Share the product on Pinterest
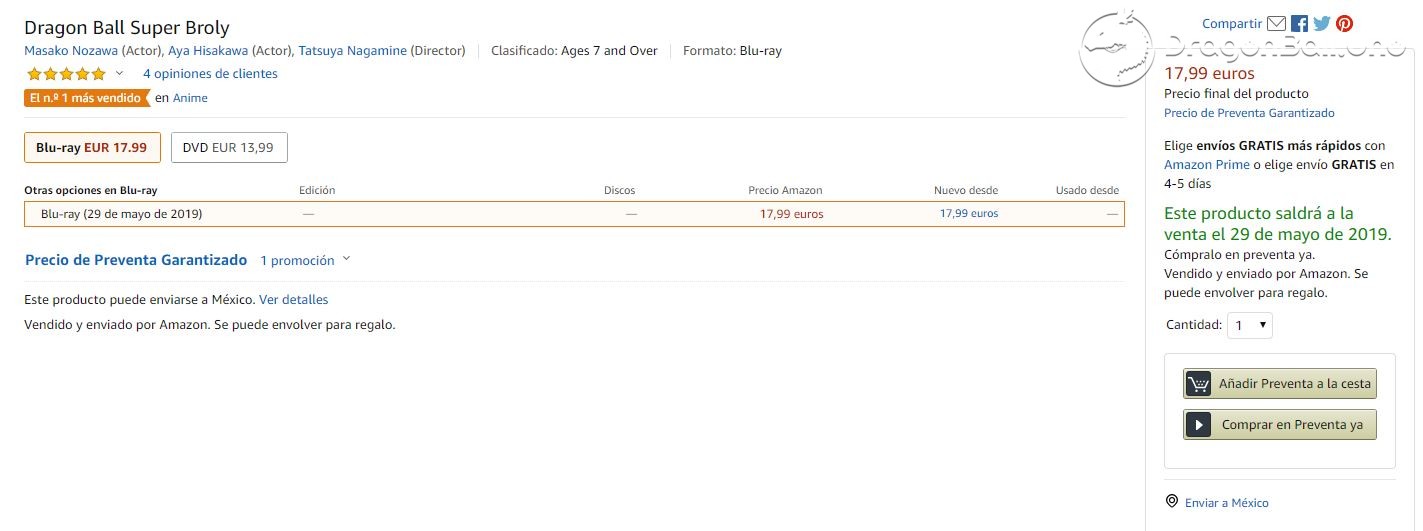This screenshot has width=1423, height=531. pyautogui.click(x=1345, y=24)
